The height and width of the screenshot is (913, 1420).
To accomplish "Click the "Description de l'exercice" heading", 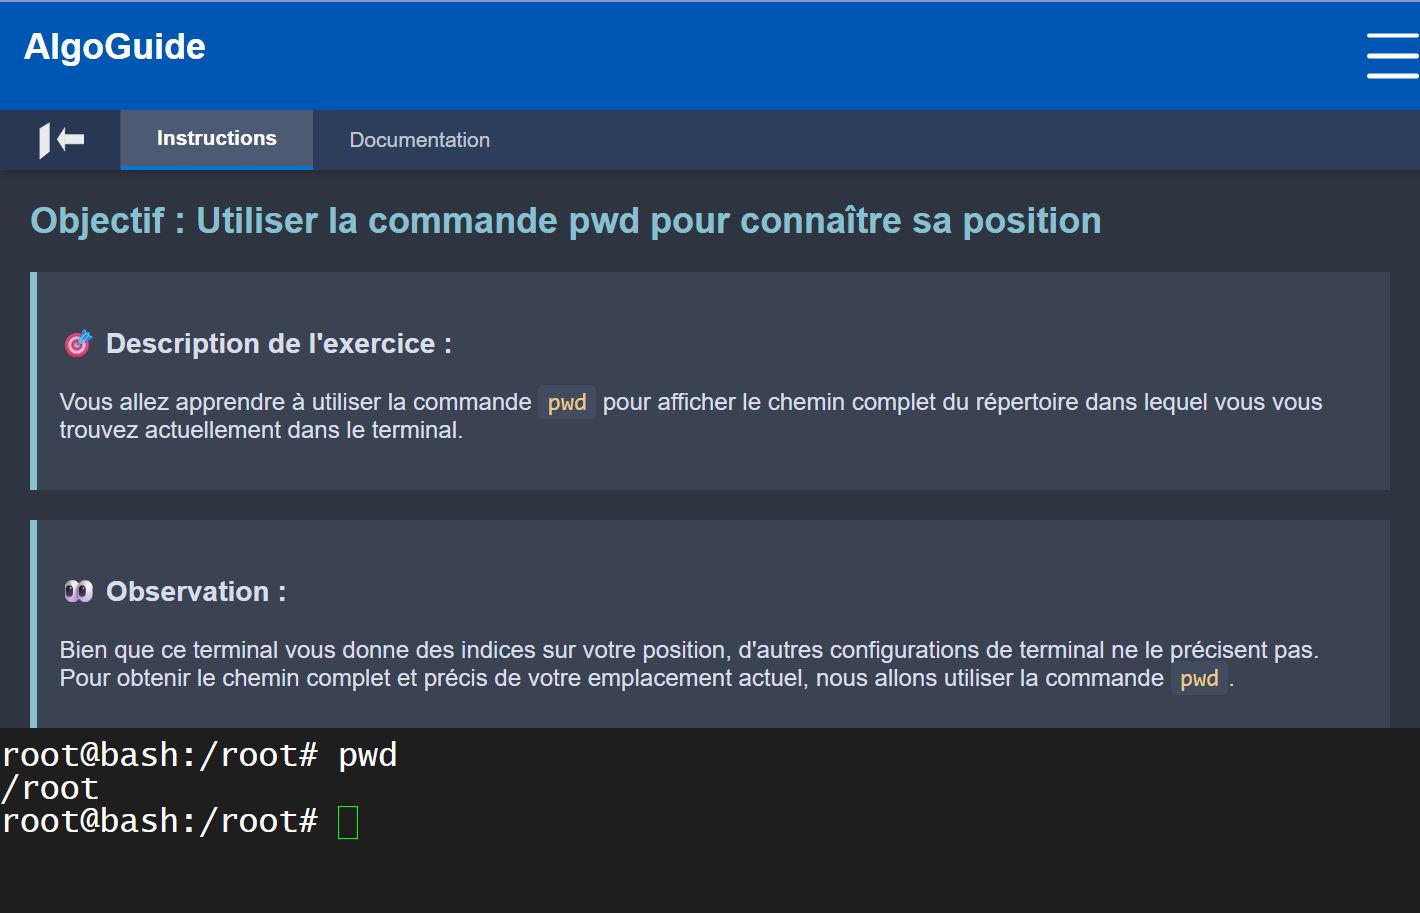I will (x=279, y=344).
